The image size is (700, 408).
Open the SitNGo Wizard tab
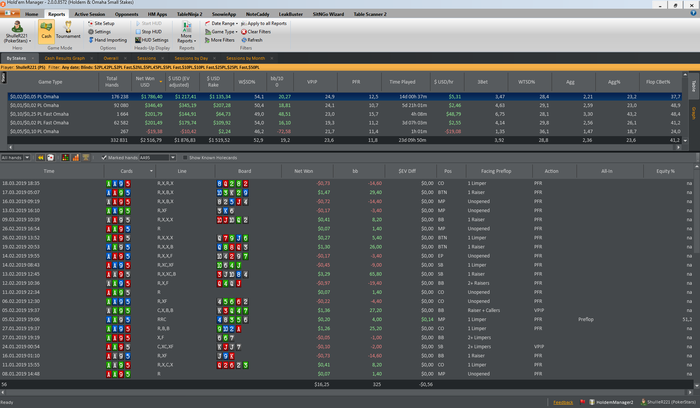pos(328,14)
